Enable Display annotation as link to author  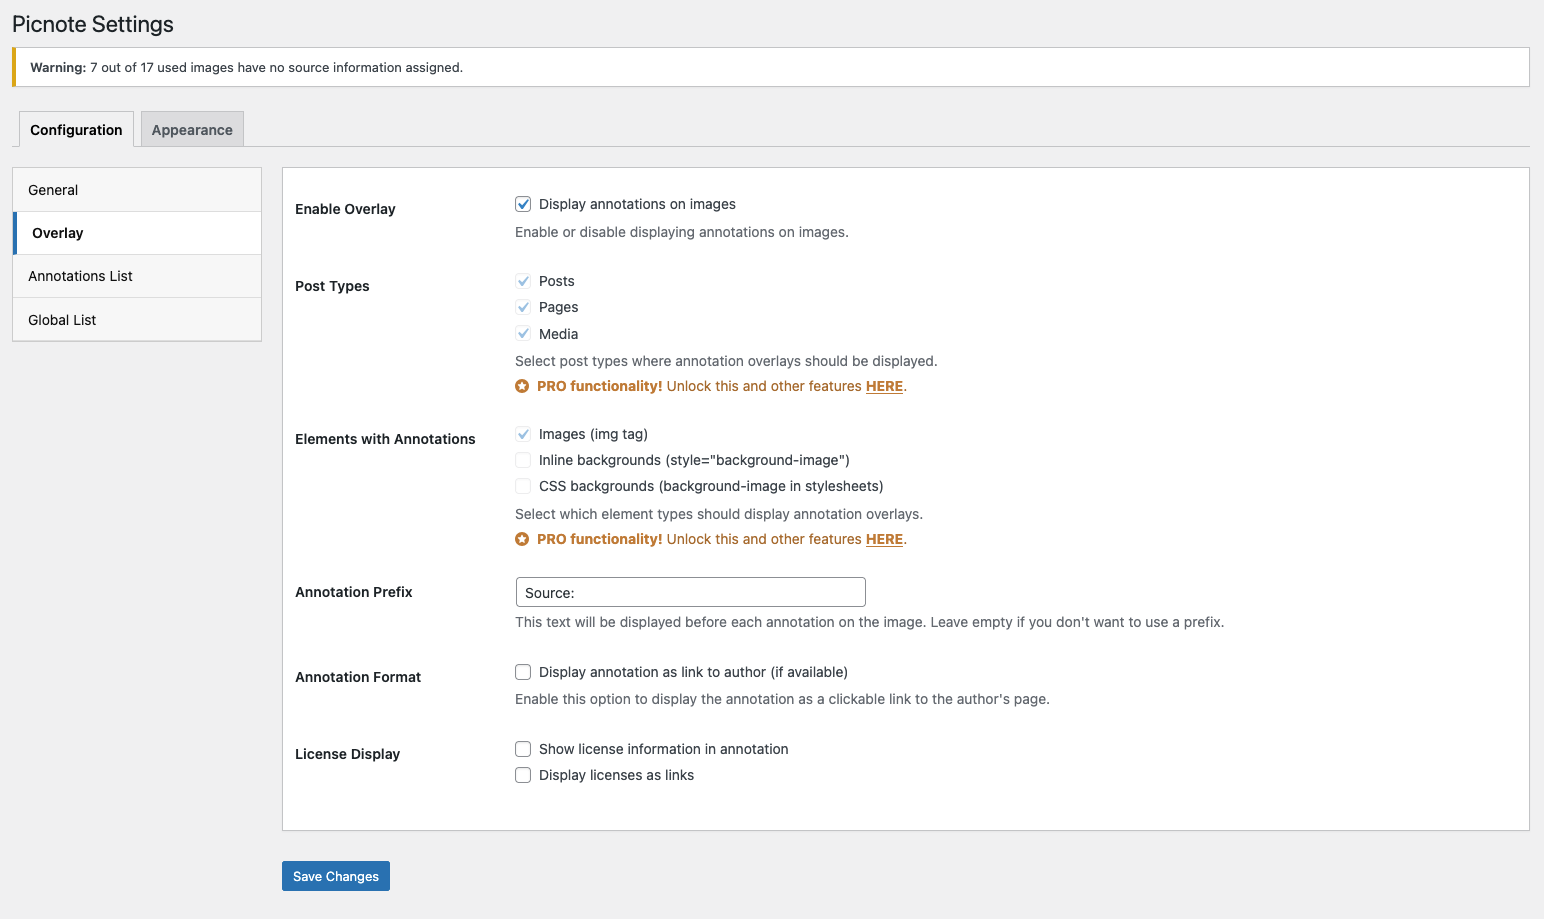coord(523,672)
